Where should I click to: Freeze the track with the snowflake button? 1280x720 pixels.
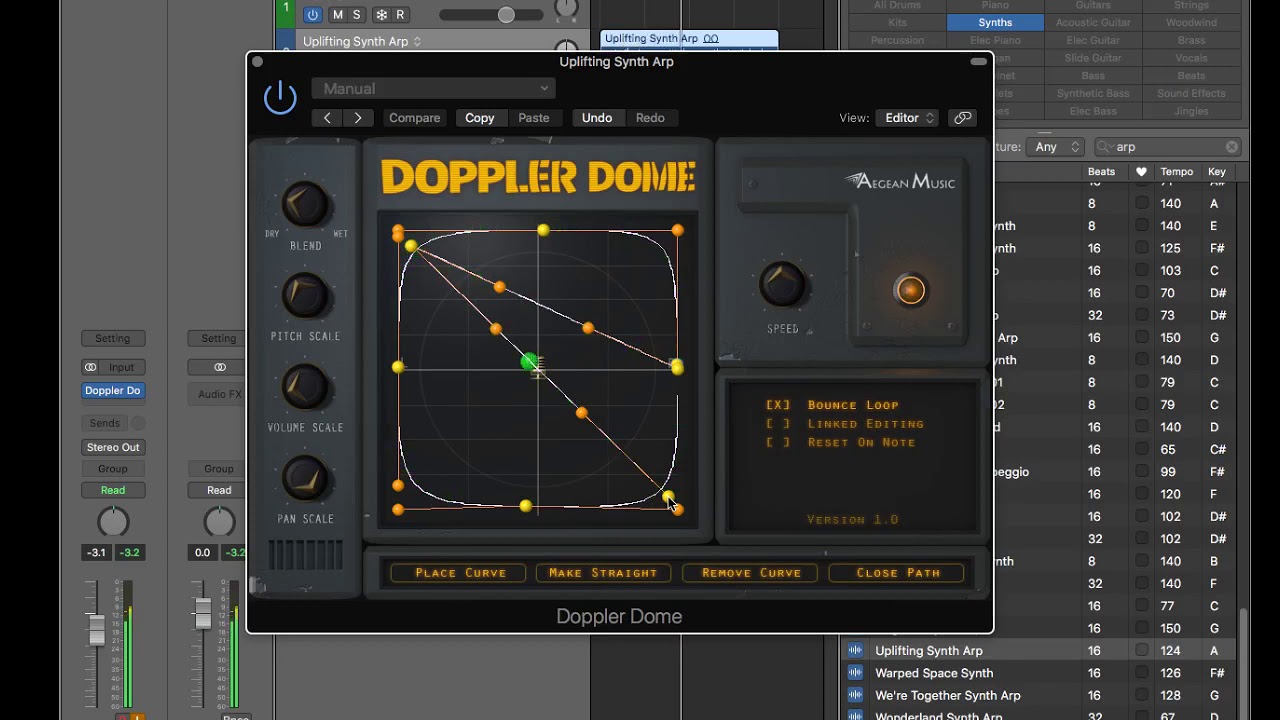pos(381,15)
